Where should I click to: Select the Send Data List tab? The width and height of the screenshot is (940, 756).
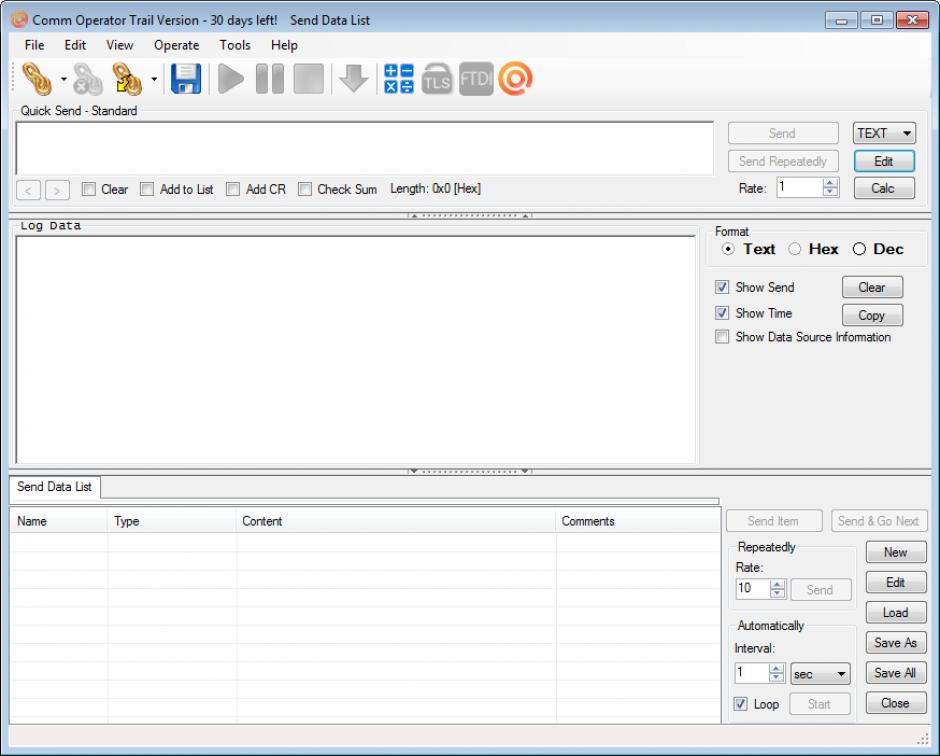coord(55,487)
